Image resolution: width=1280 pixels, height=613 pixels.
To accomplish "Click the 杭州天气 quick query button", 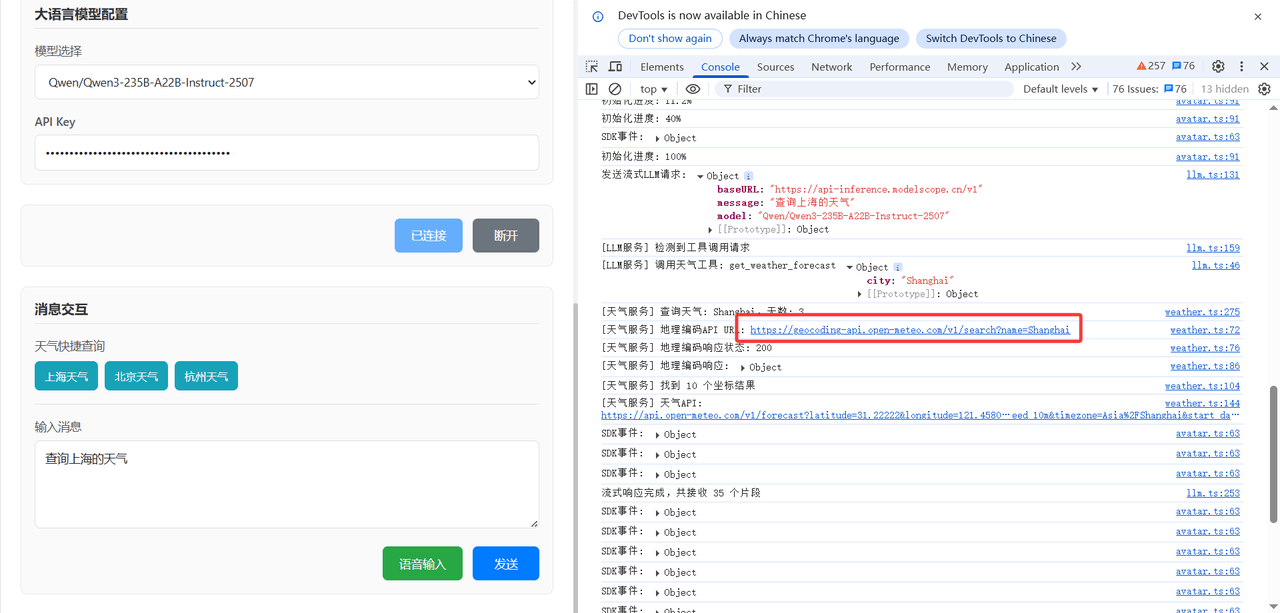I will (206, 376).
